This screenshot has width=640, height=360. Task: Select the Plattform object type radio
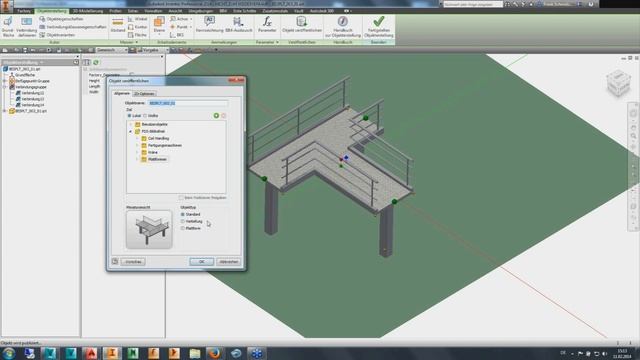tap(183, 228)
